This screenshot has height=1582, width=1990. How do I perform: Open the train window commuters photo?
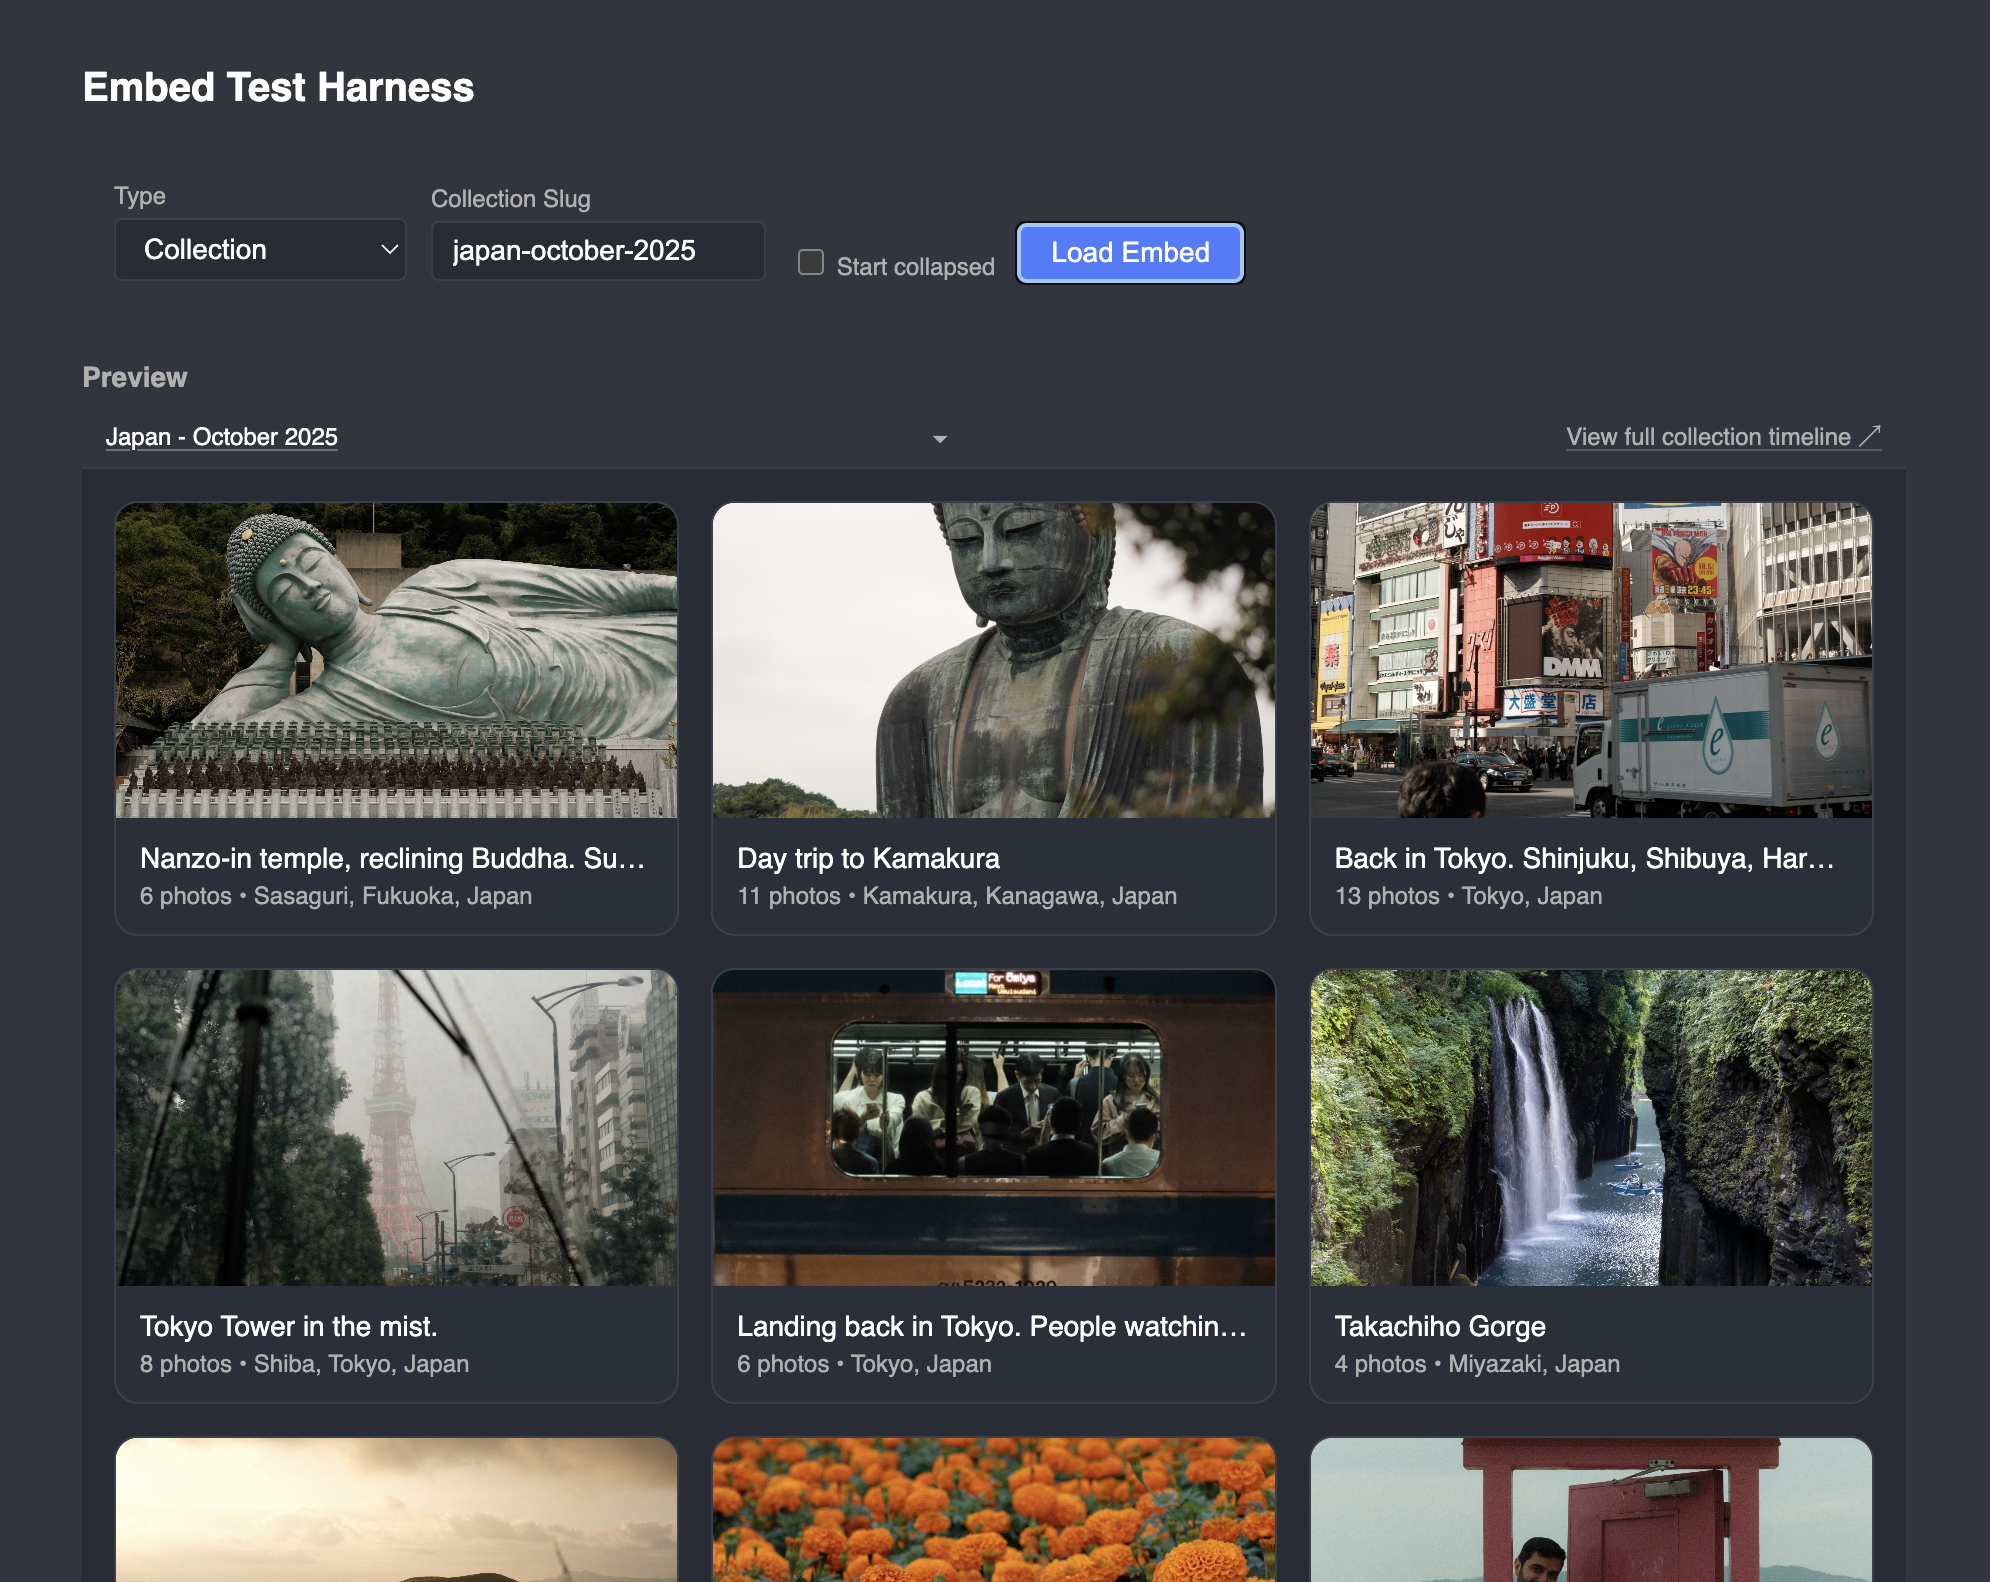(993, 1128)
